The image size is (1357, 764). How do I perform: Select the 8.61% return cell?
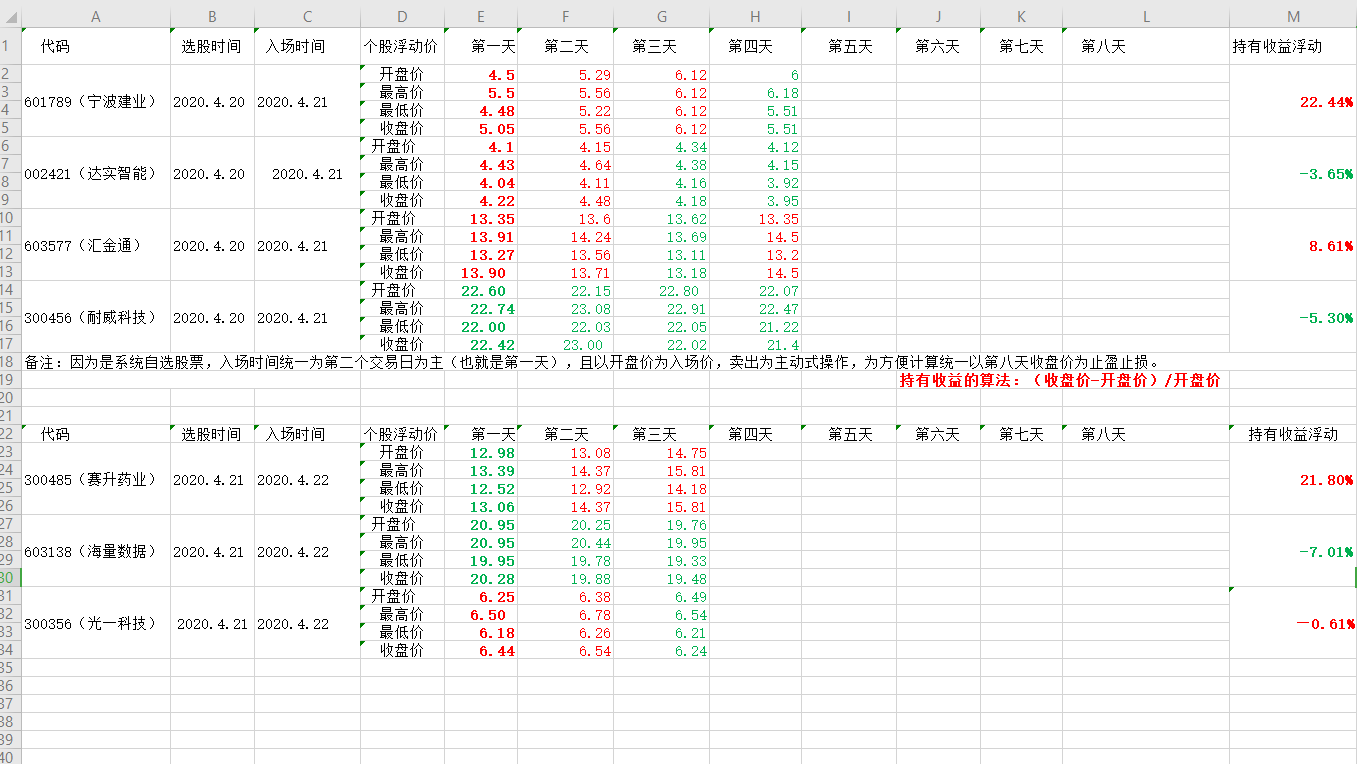coord(1293,246)
